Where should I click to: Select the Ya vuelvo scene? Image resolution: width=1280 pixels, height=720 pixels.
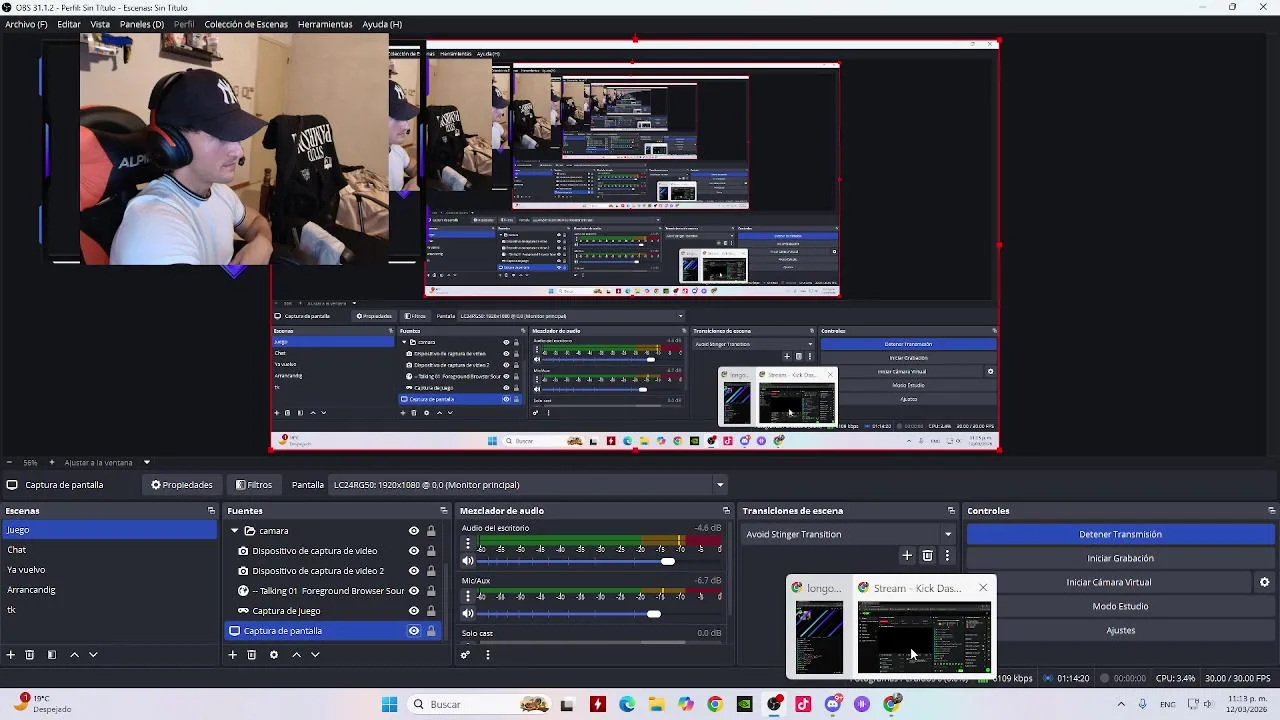108,570
